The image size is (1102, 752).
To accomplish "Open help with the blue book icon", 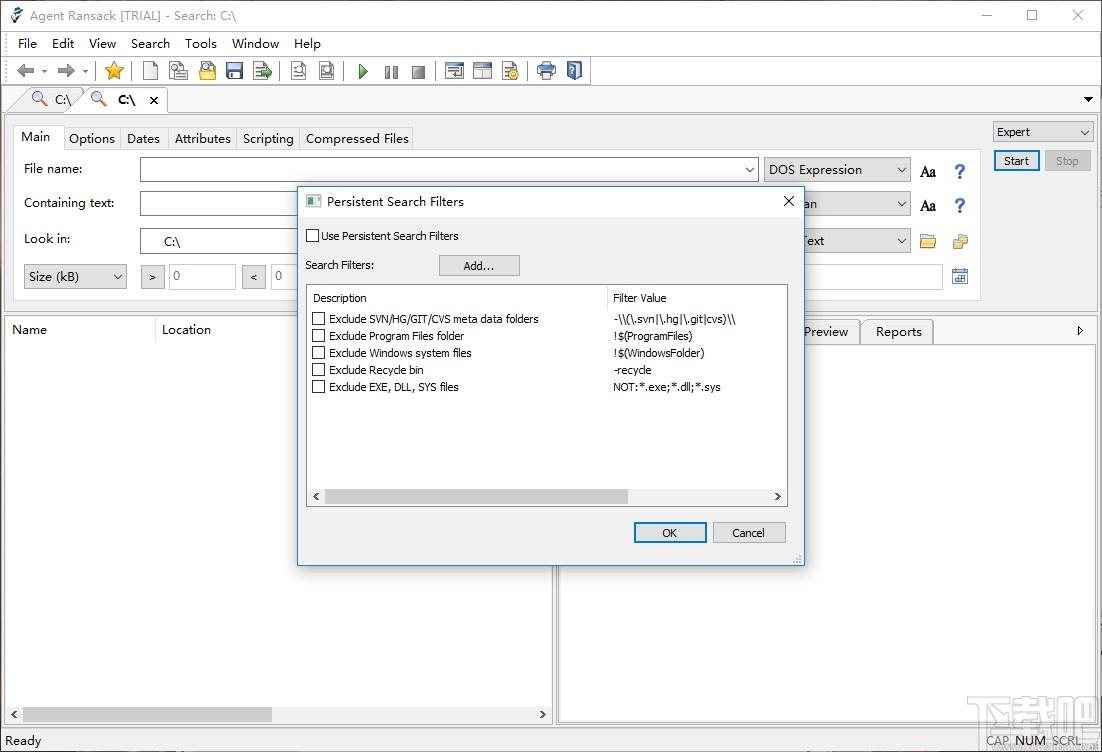I will 574,70.
